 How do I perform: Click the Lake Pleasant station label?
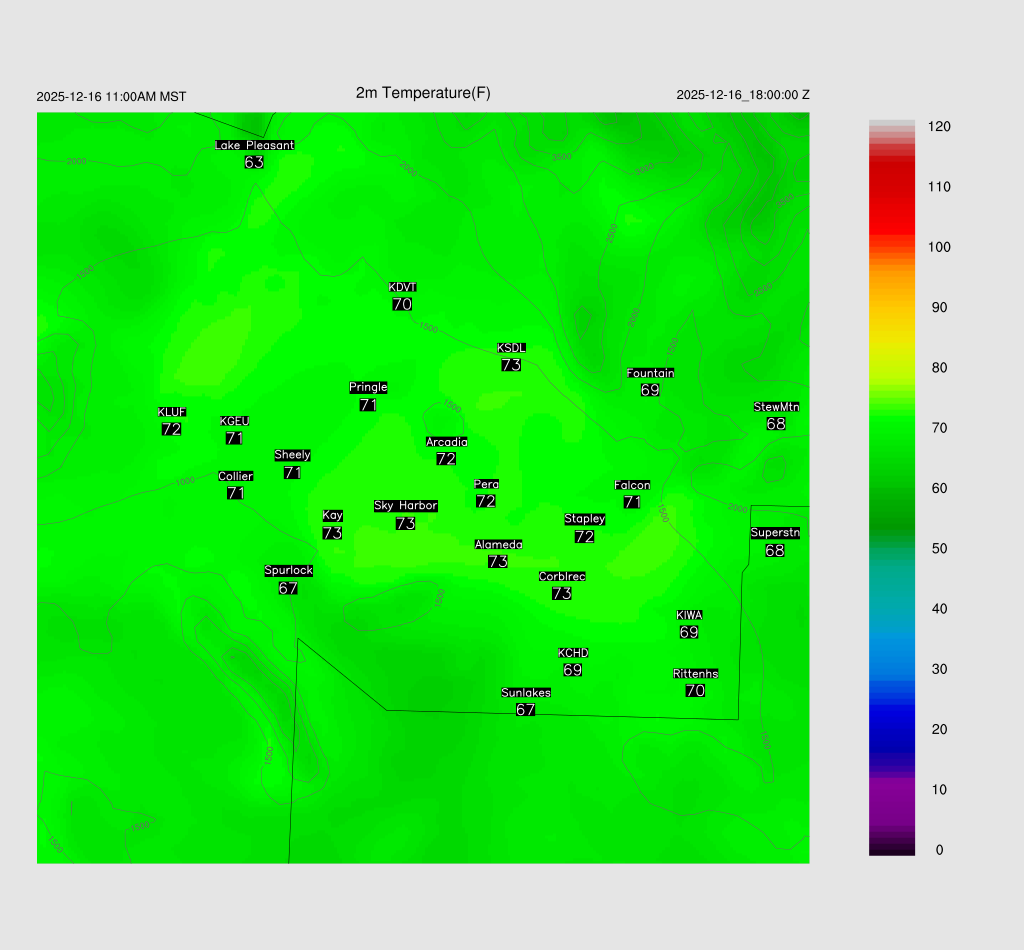[x=254, y=145]
